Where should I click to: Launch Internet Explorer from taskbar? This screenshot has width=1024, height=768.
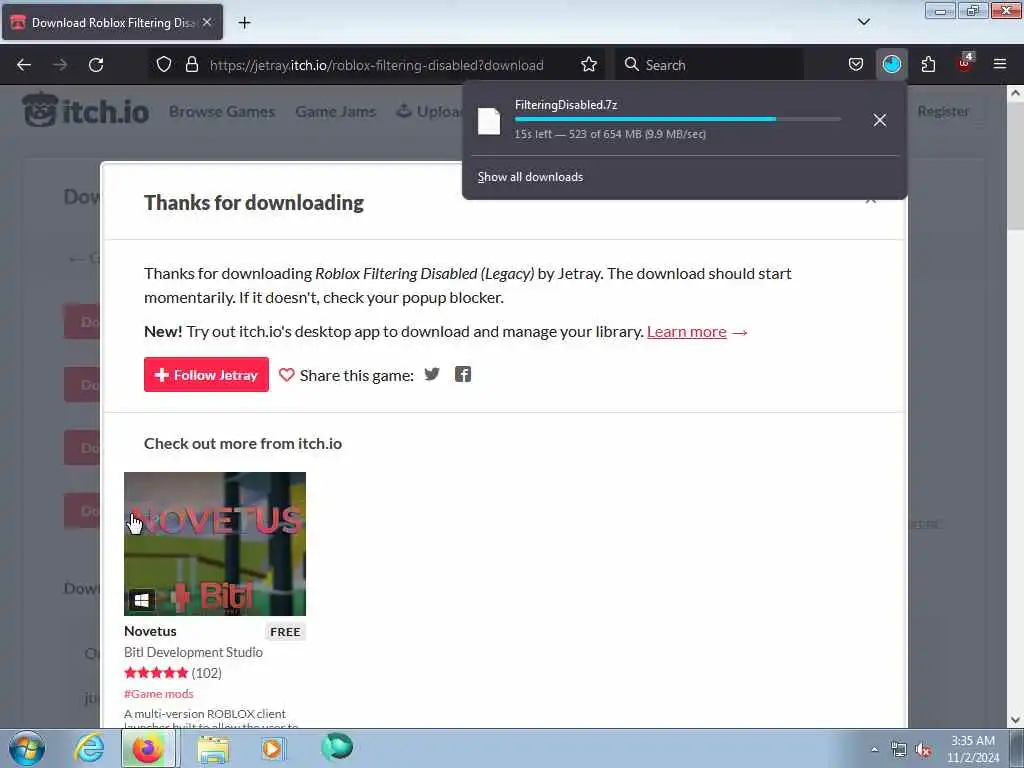[x=89, y=748]
